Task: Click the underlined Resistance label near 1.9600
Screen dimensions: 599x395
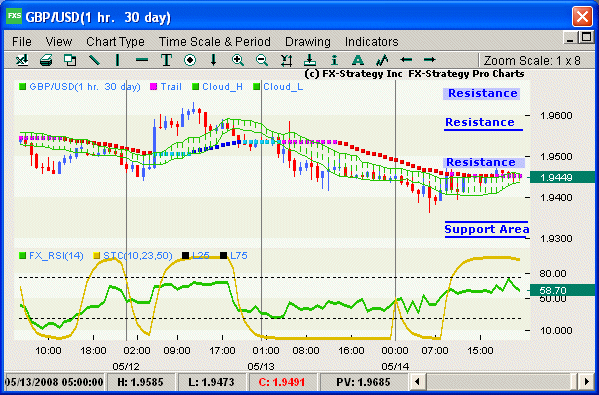Action: point(480,122)
